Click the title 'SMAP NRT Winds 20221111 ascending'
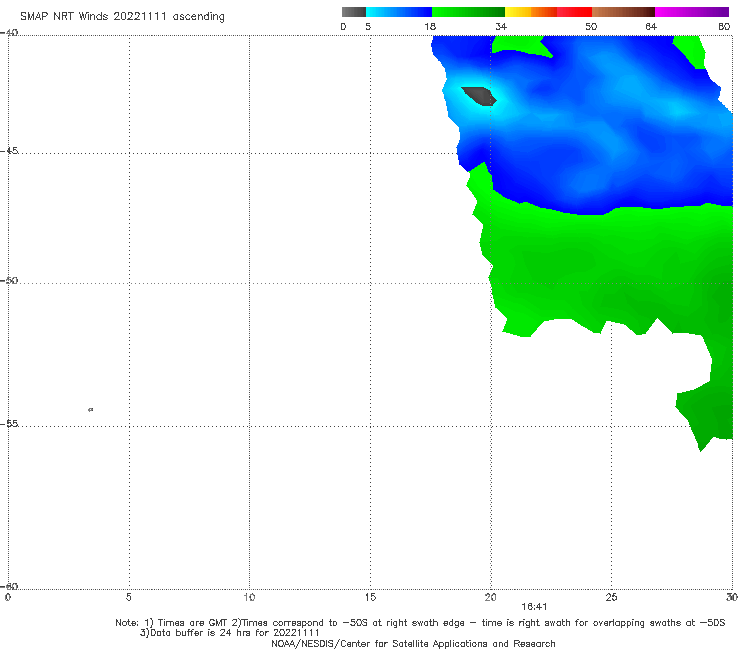Screen dimensions: 740x650 122,17
